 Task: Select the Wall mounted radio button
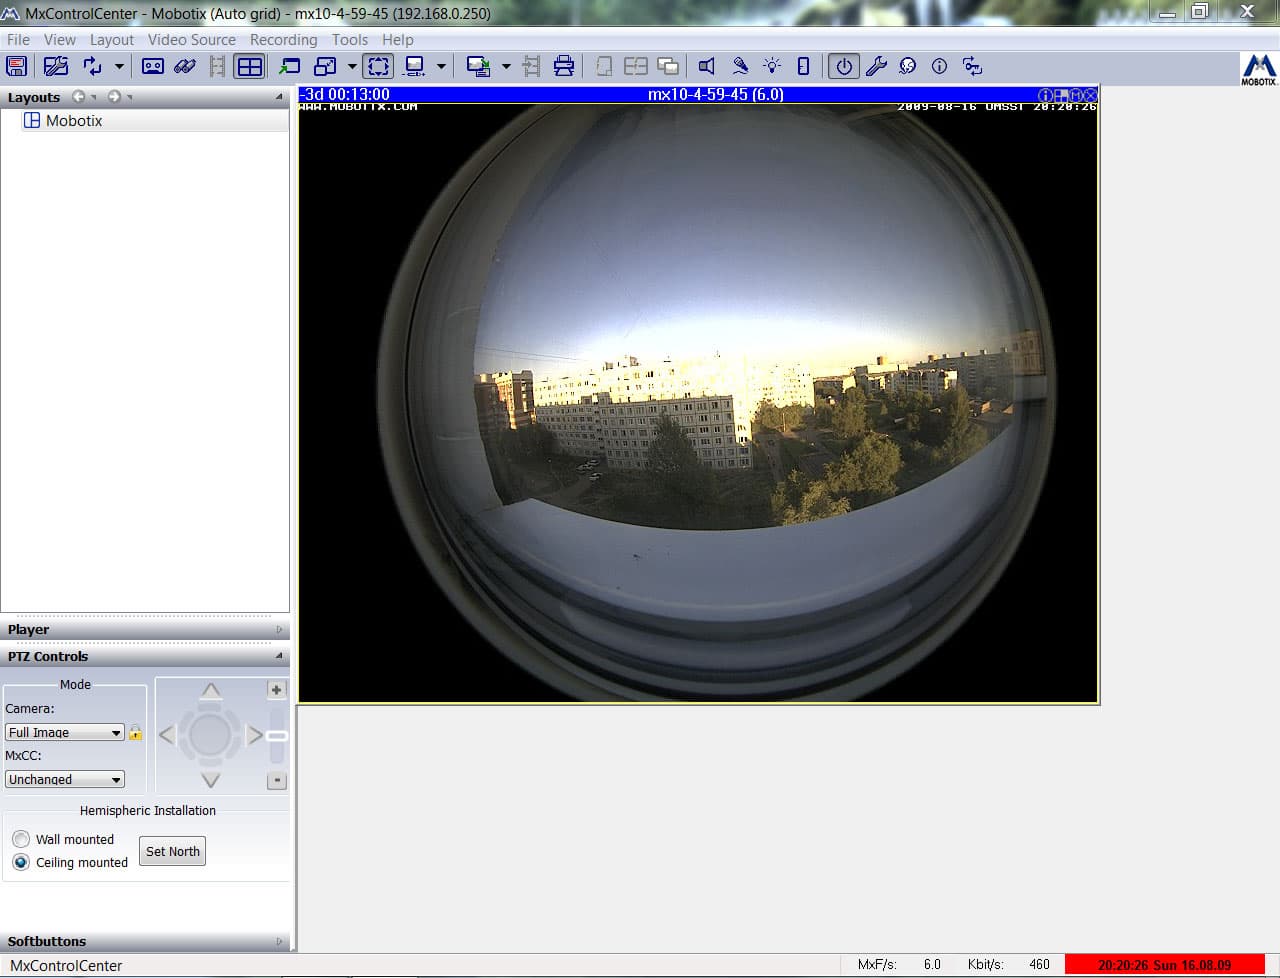tap(21, 839)
